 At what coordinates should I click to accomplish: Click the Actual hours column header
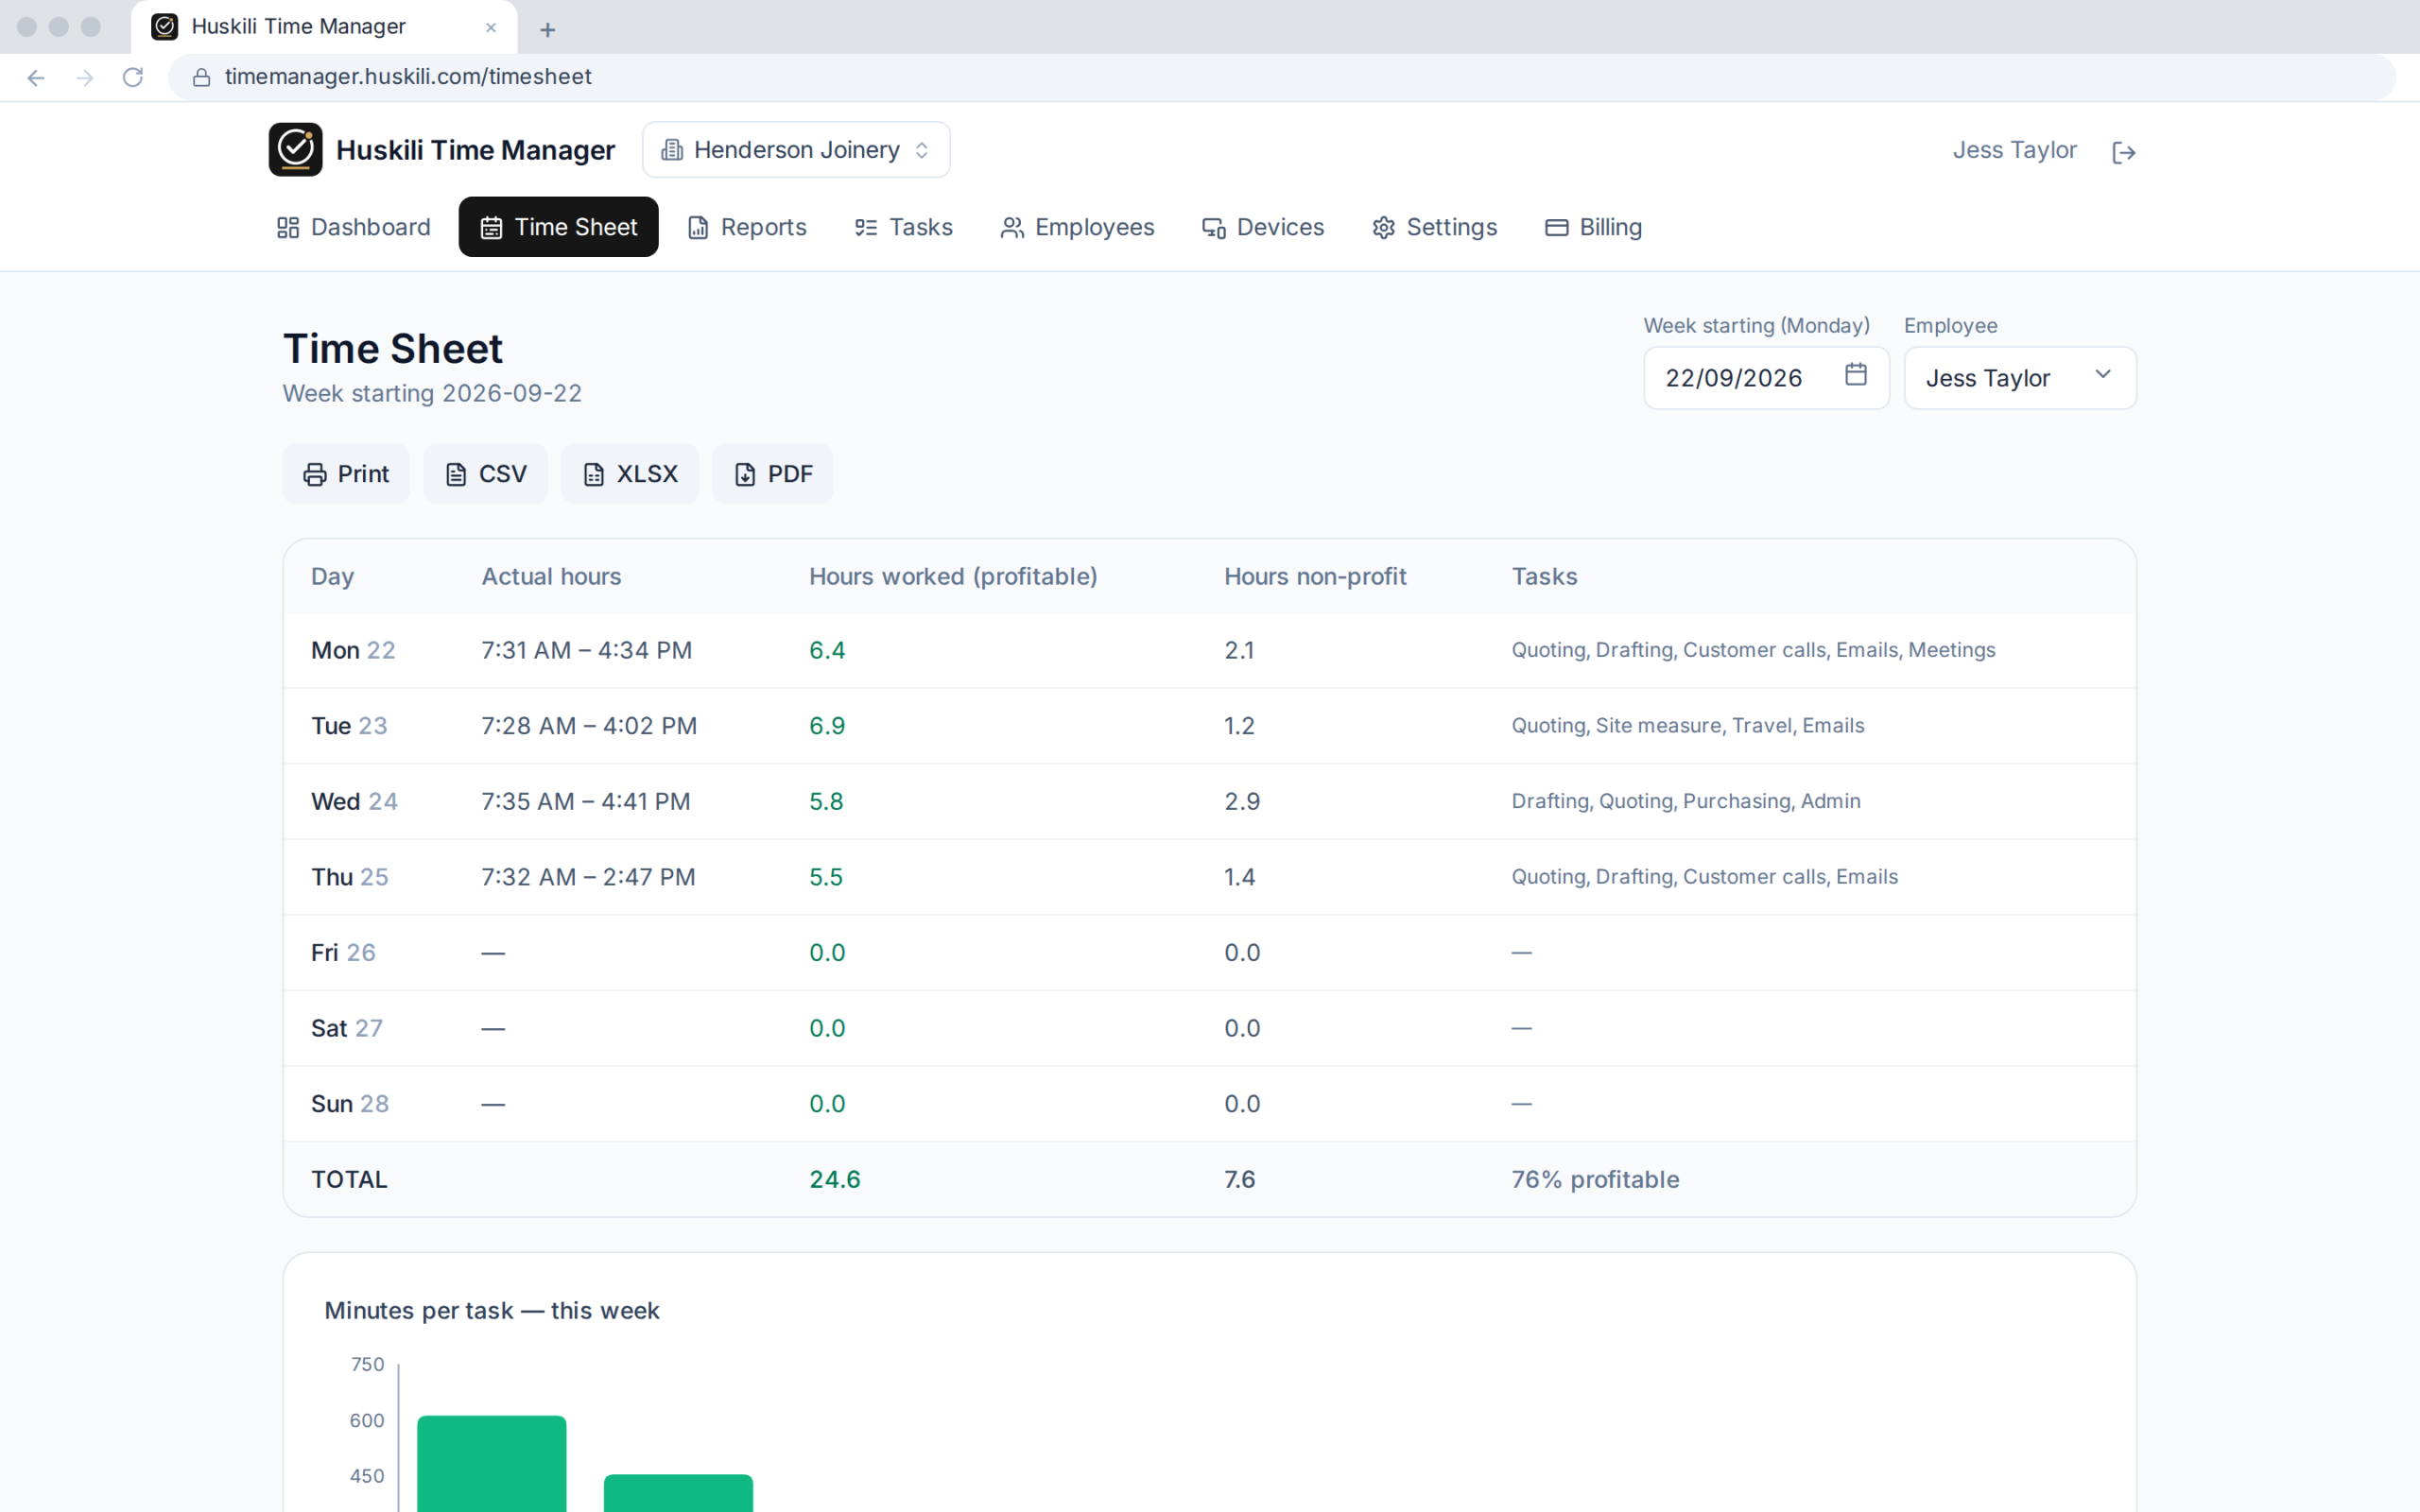[x=551, y=577]
